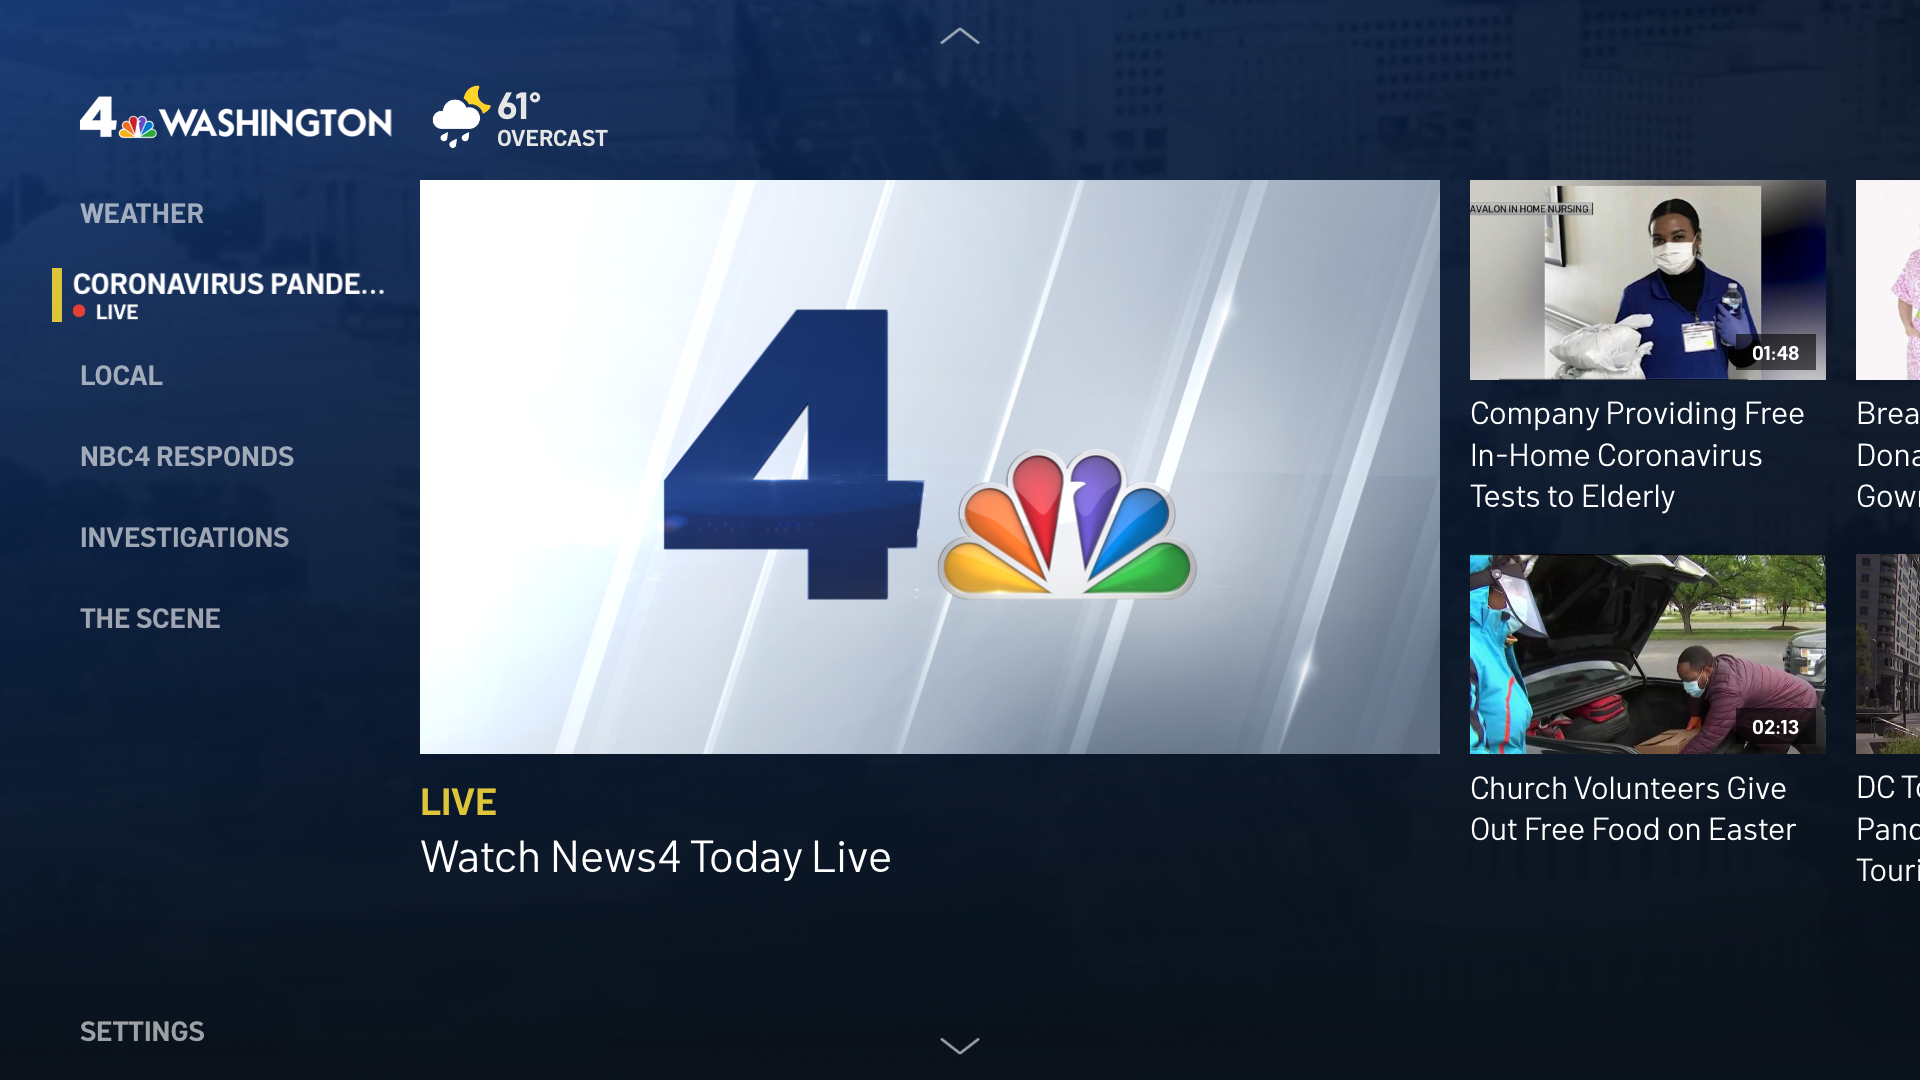Click the scroll down chevron arrow icon
The height and width of the screenshot is (1080, 1920).
960,1046
